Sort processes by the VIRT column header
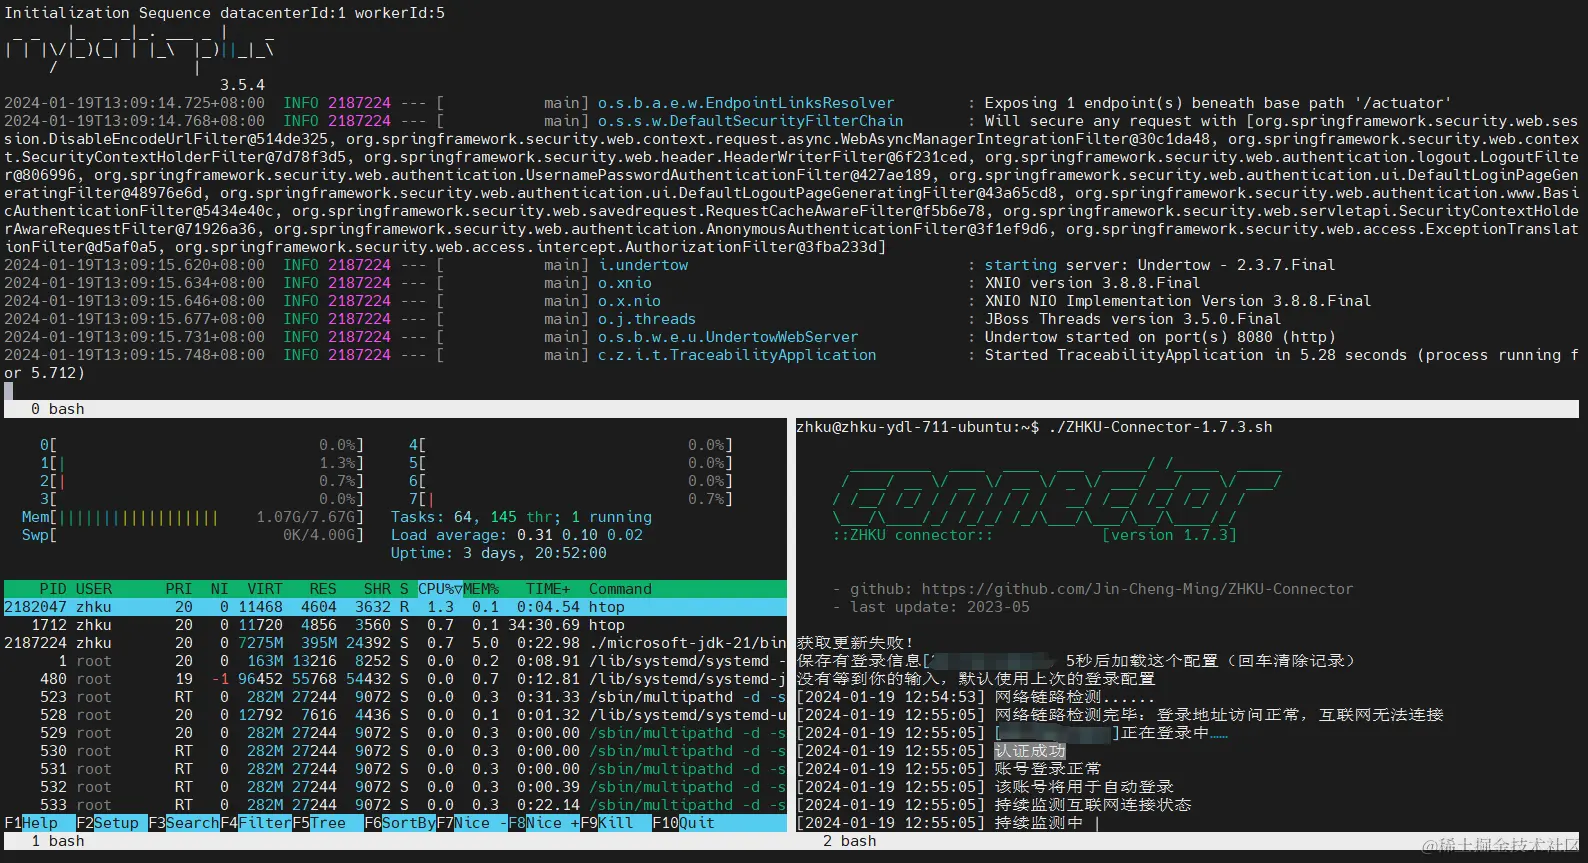1588x863 pixels. tap(265, 589)
